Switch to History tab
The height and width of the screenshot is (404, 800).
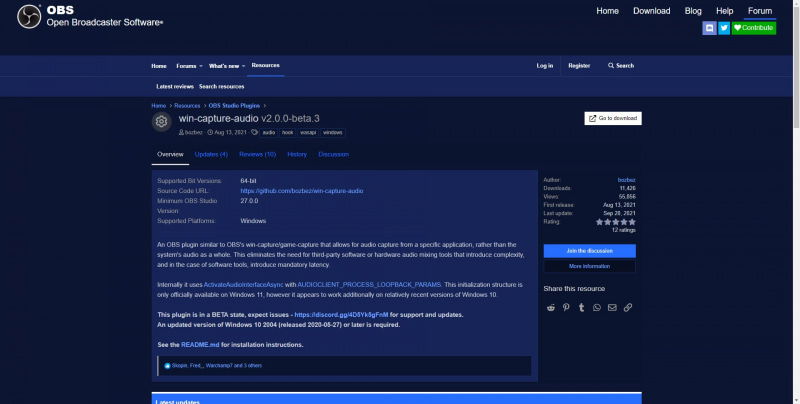(297, 155)
